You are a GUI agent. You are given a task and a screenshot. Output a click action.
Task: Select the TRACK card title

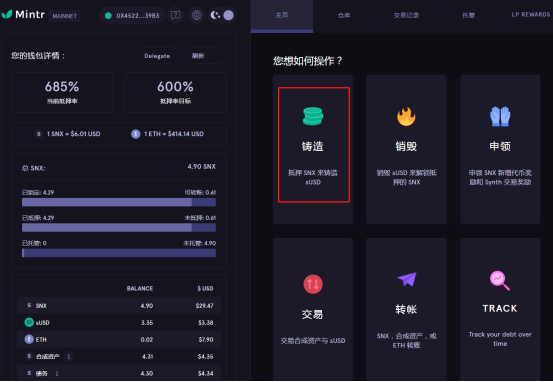[x=500, y=309]
